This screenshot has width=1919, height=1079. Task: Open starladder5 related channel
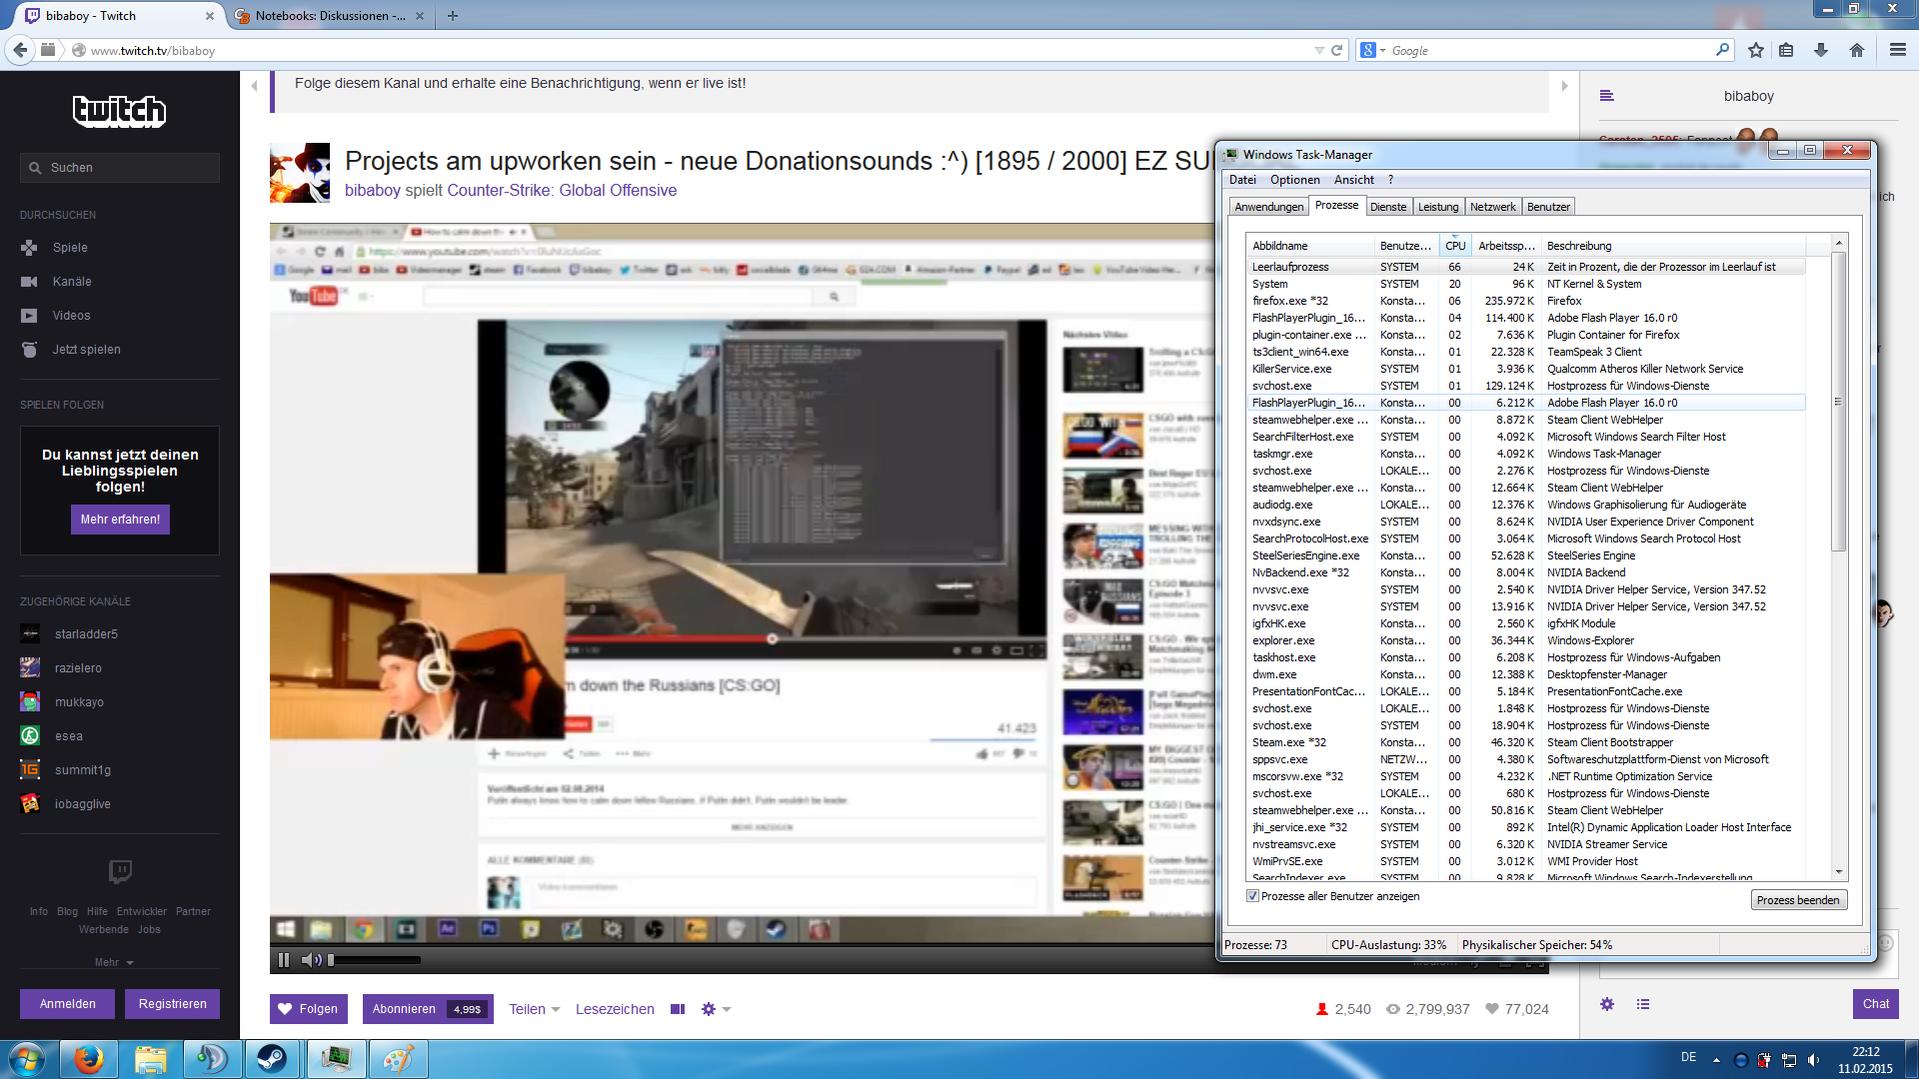tap(86, 634)
